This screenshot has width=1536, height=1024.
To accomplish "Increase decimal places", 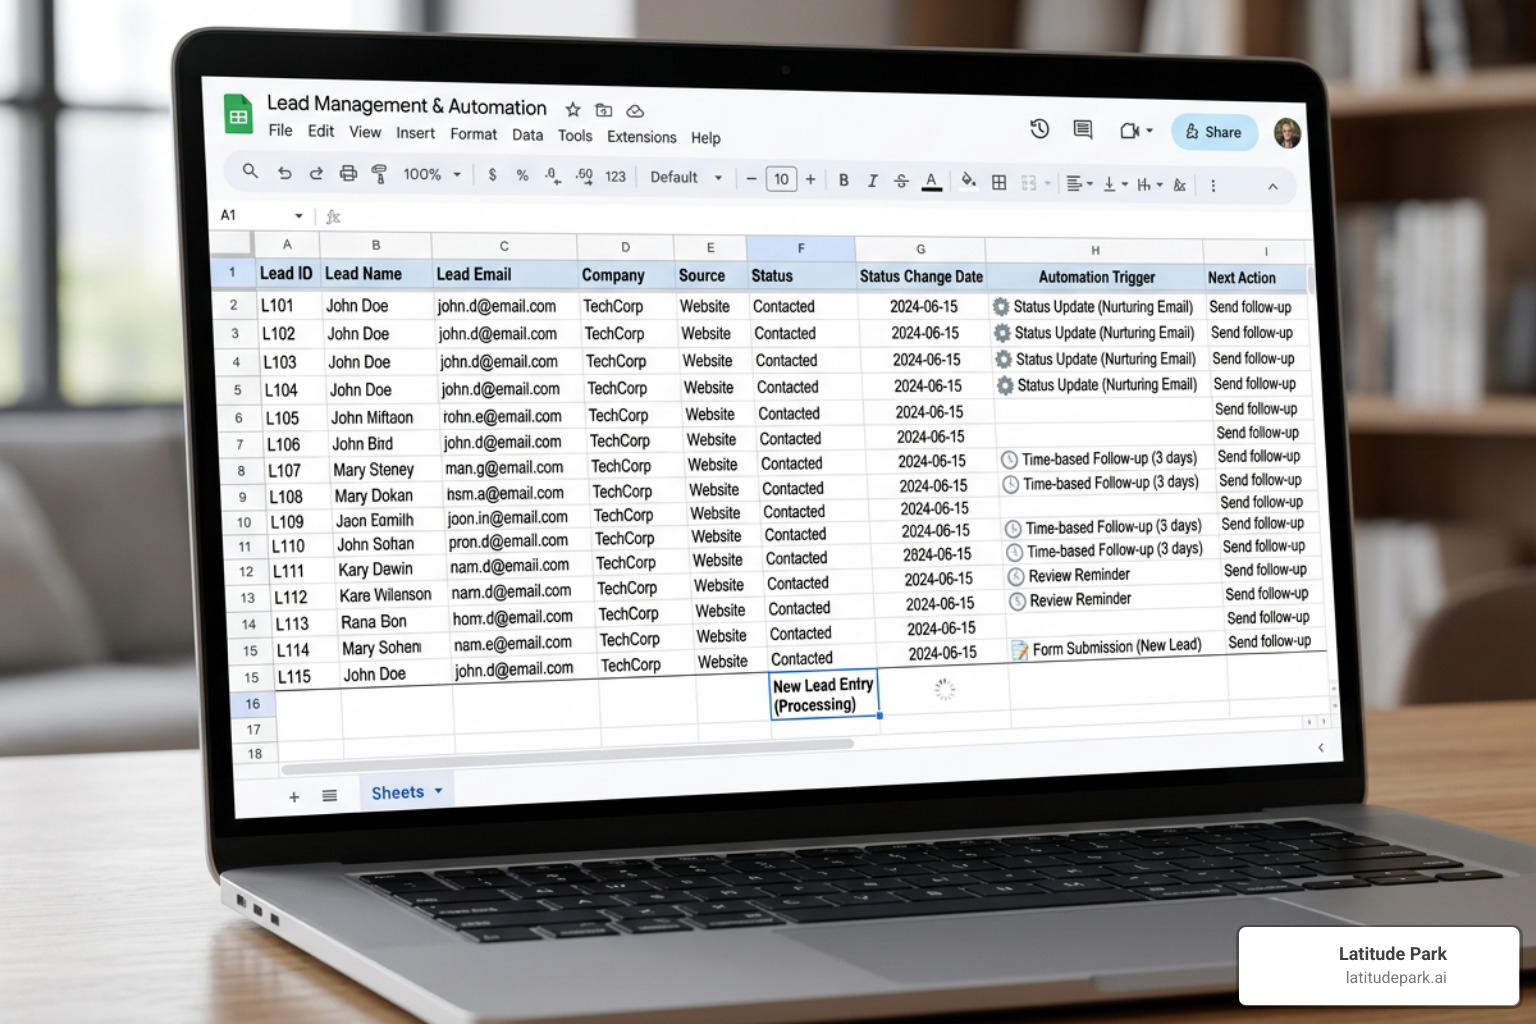I will pos(584,176).
